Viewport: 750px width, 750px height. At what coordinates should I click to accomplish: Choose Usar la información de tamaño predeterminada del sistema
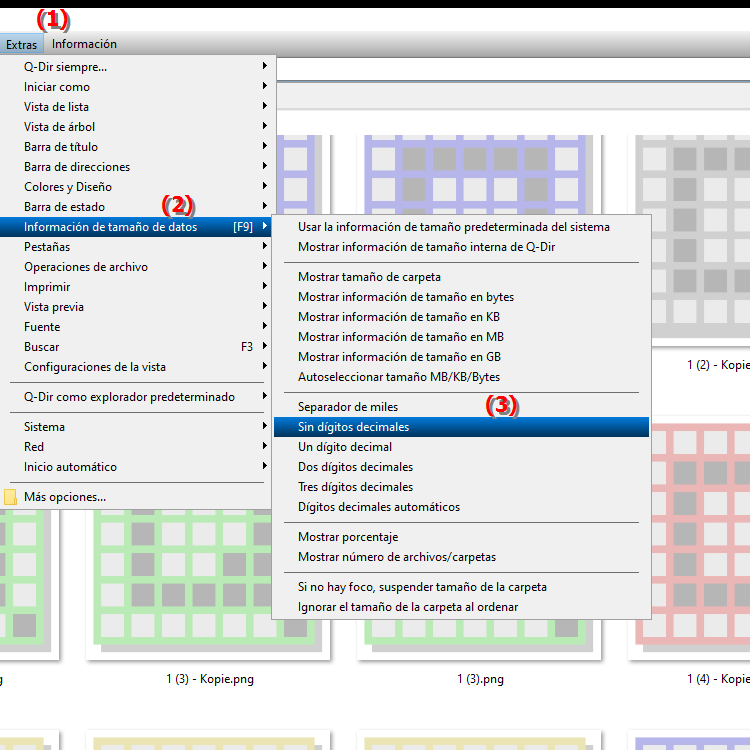pos(461,227)
